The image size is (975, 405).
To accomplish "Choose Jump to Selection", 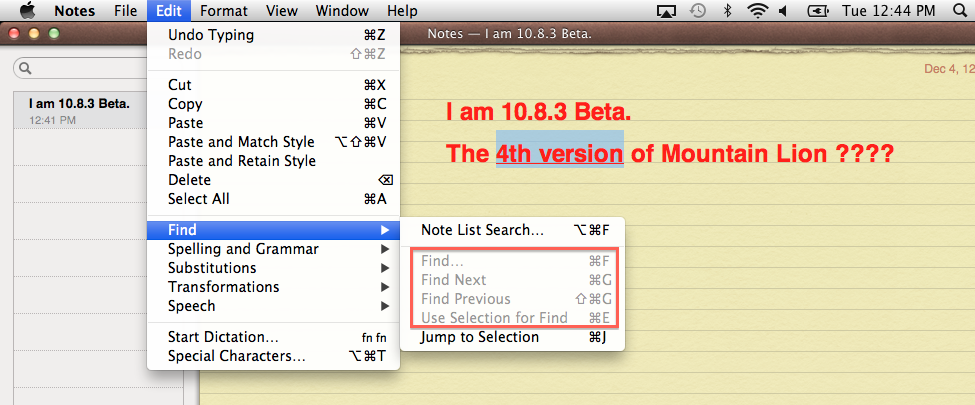I will point(512,337).
